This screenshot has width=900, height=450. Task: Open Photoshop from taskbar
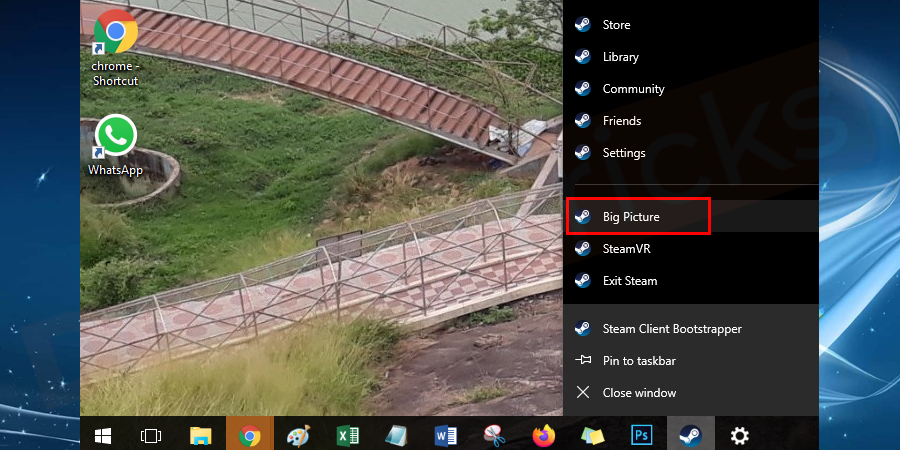click(x=641, y=436)
